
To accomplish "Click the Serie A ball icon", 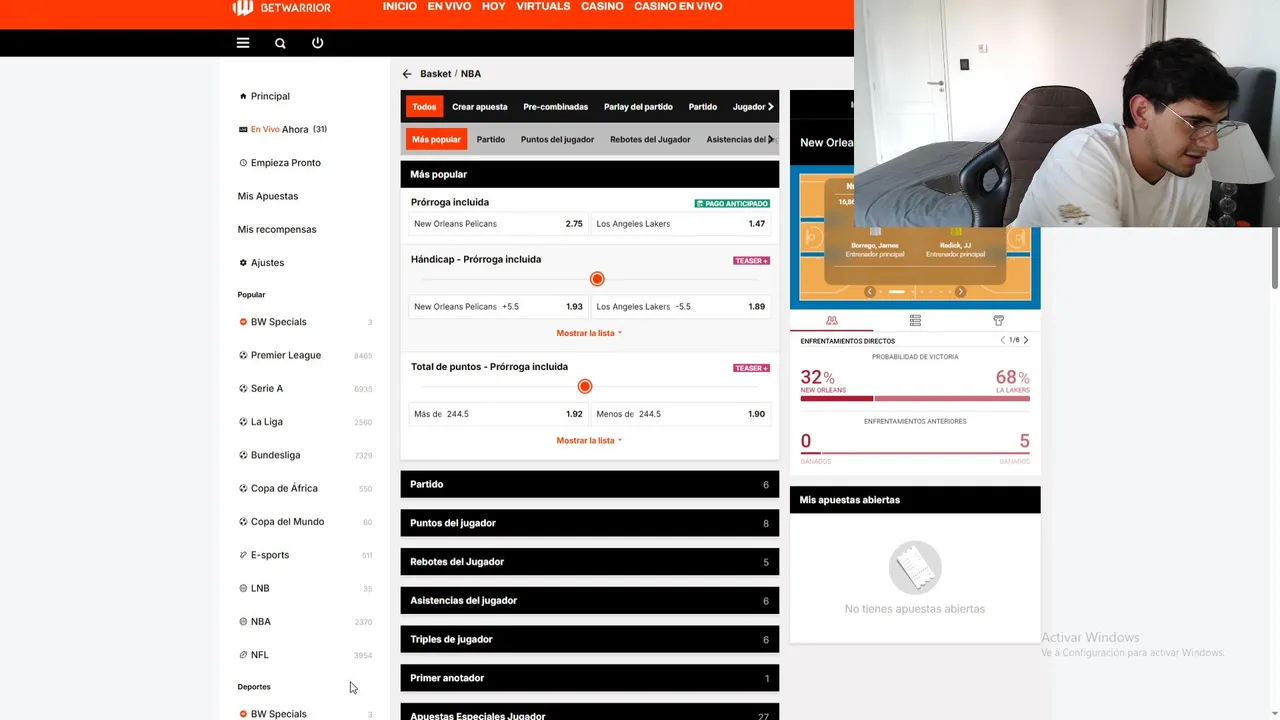I will pos(243,389).
